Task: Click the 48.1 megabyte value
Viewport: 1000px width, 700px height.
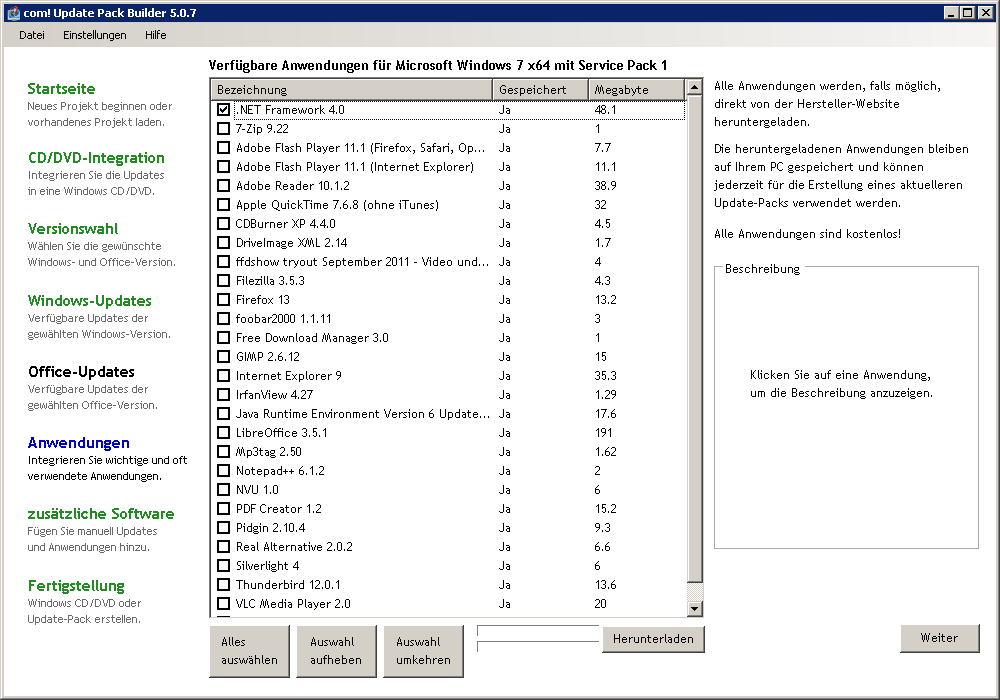Action: tap(605, 110)
